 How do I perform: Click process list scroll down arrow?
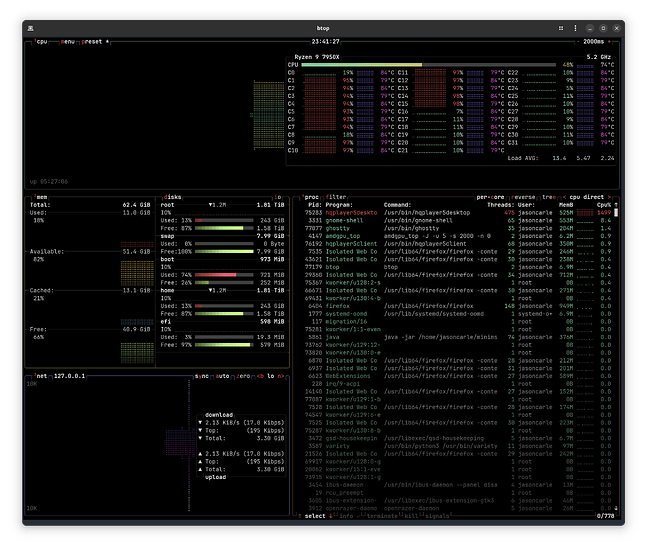click(x=616, y=508)
